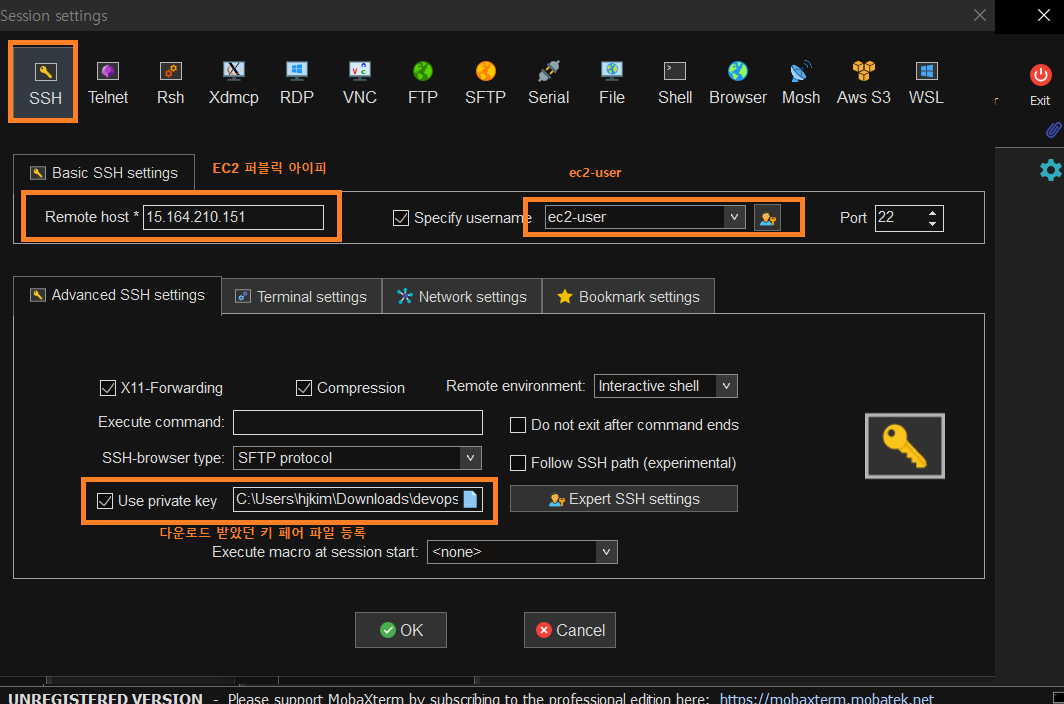Switch to Terminal settings tab
Screen dimensions: 1064x704
click(301, 297)
